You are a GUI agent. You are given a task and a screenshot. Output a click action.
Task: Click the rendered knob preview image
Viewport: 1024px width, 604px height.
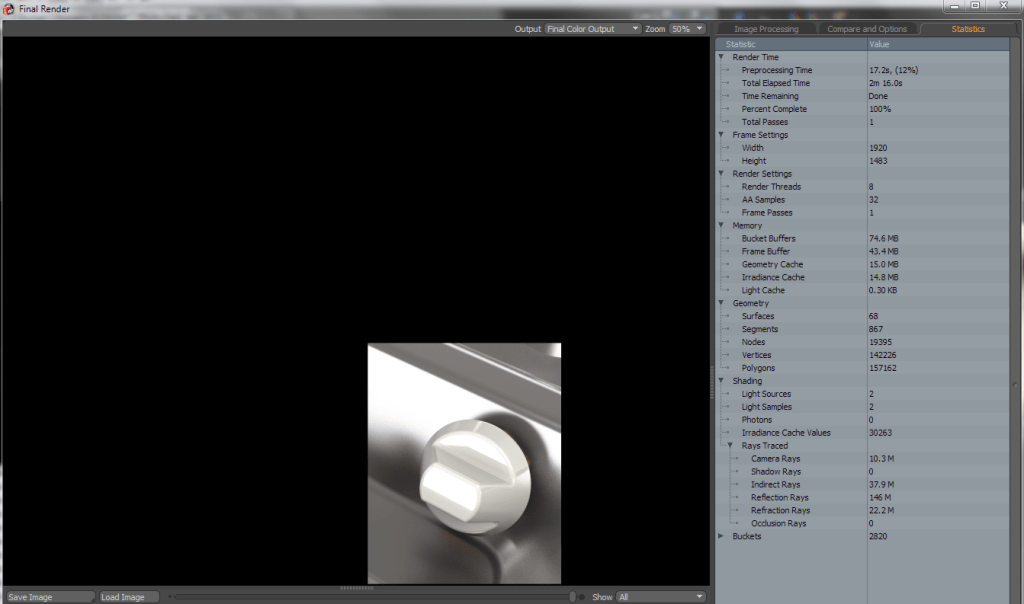click(x=465, y=463)
